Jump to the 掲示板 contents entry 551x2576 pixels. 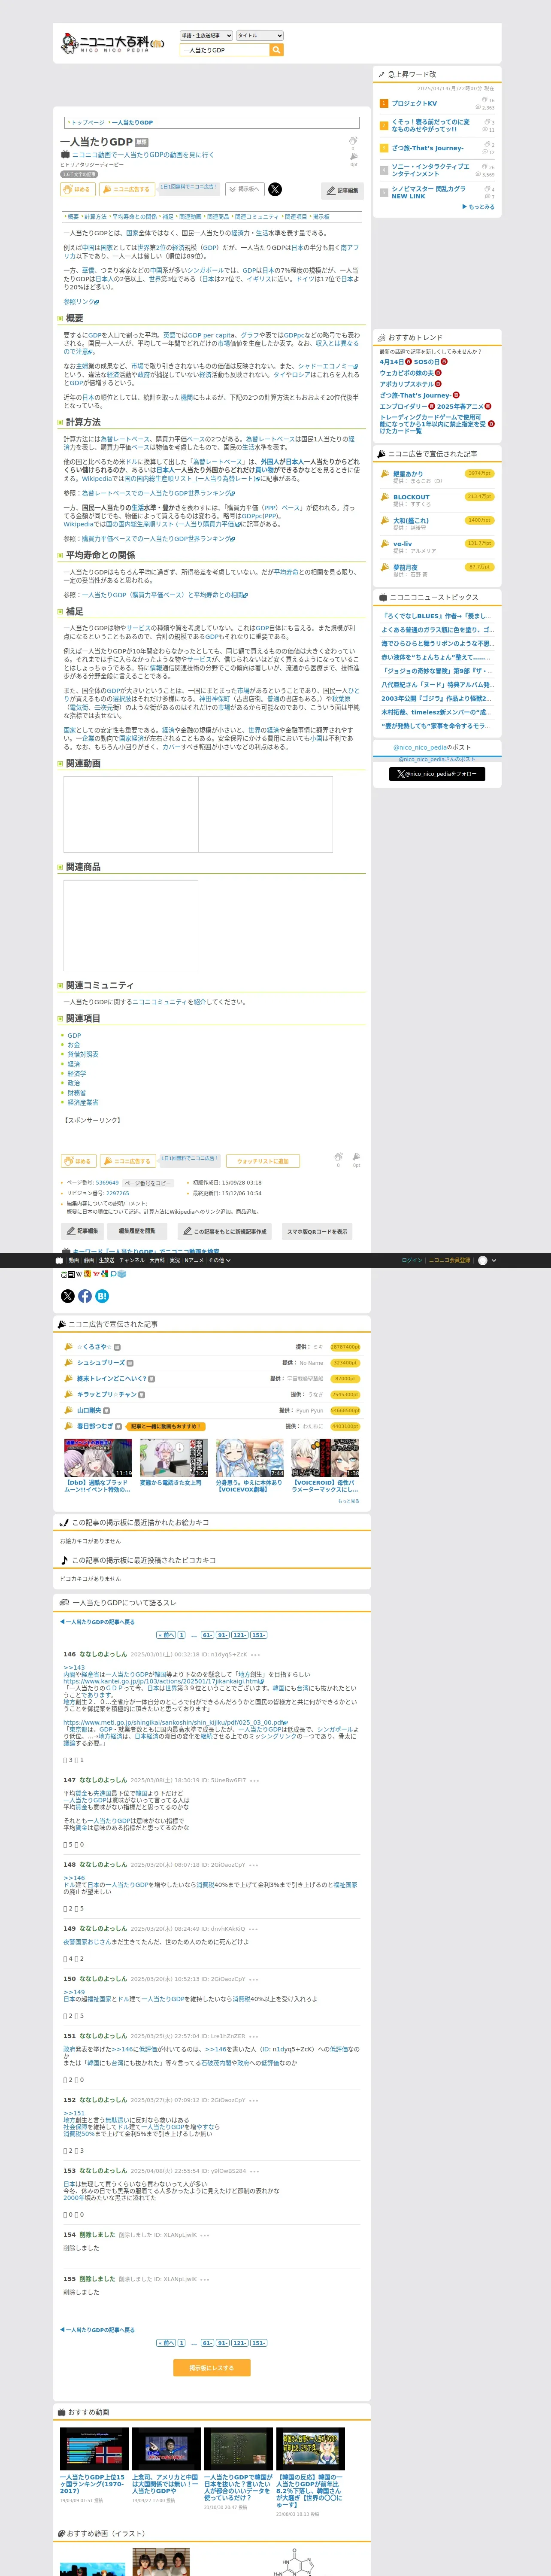coord(321,216)
